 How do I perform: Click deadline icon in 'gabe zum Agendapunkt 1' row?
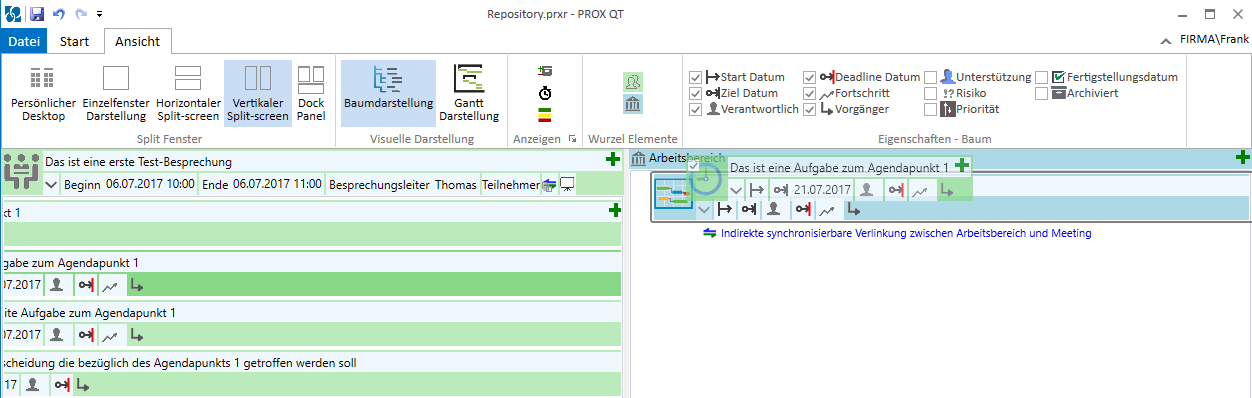point(86,284)
